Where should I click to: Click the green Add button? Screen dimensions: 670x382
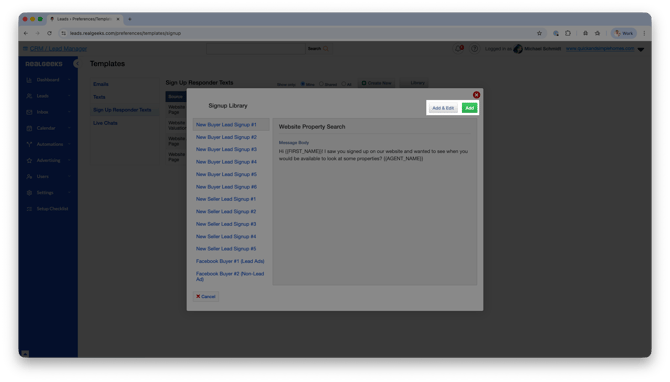(x=469, y=108)
